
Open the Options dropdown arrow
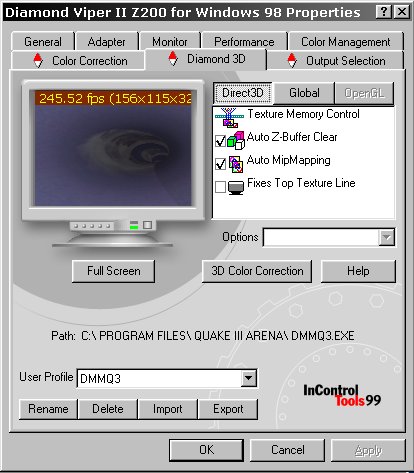(386, 238)
